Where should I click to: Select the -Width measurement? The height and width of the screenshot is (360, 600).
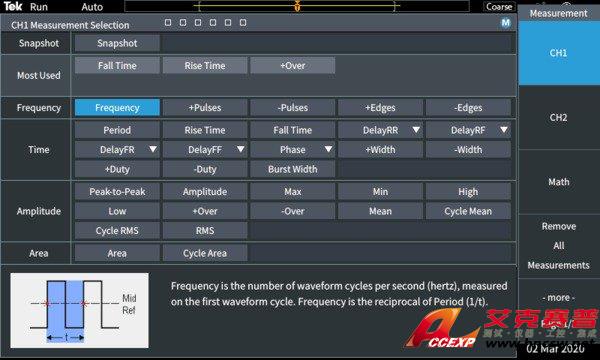[468, 150]
